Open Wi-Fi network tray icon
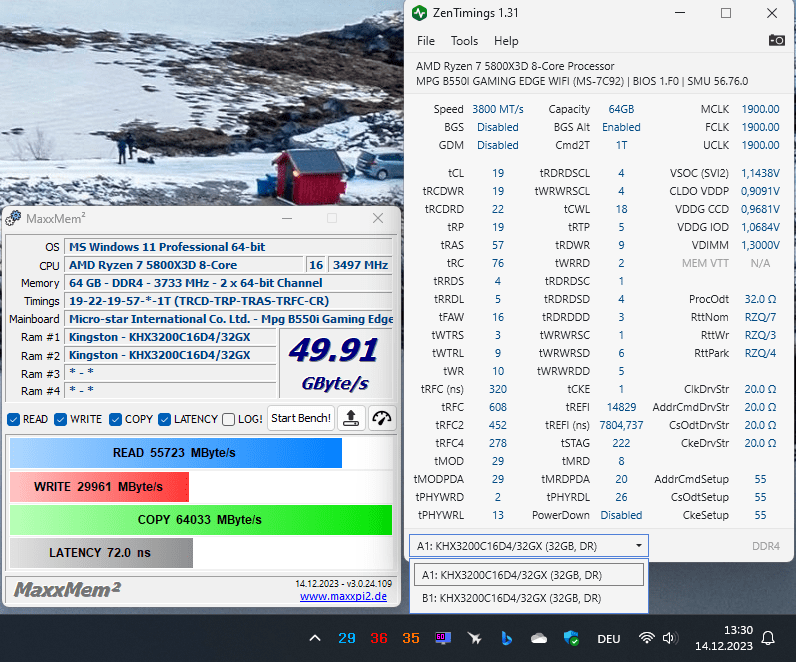Image resolution: width=796 pixels, height=662 pixels. click(646, 638)
